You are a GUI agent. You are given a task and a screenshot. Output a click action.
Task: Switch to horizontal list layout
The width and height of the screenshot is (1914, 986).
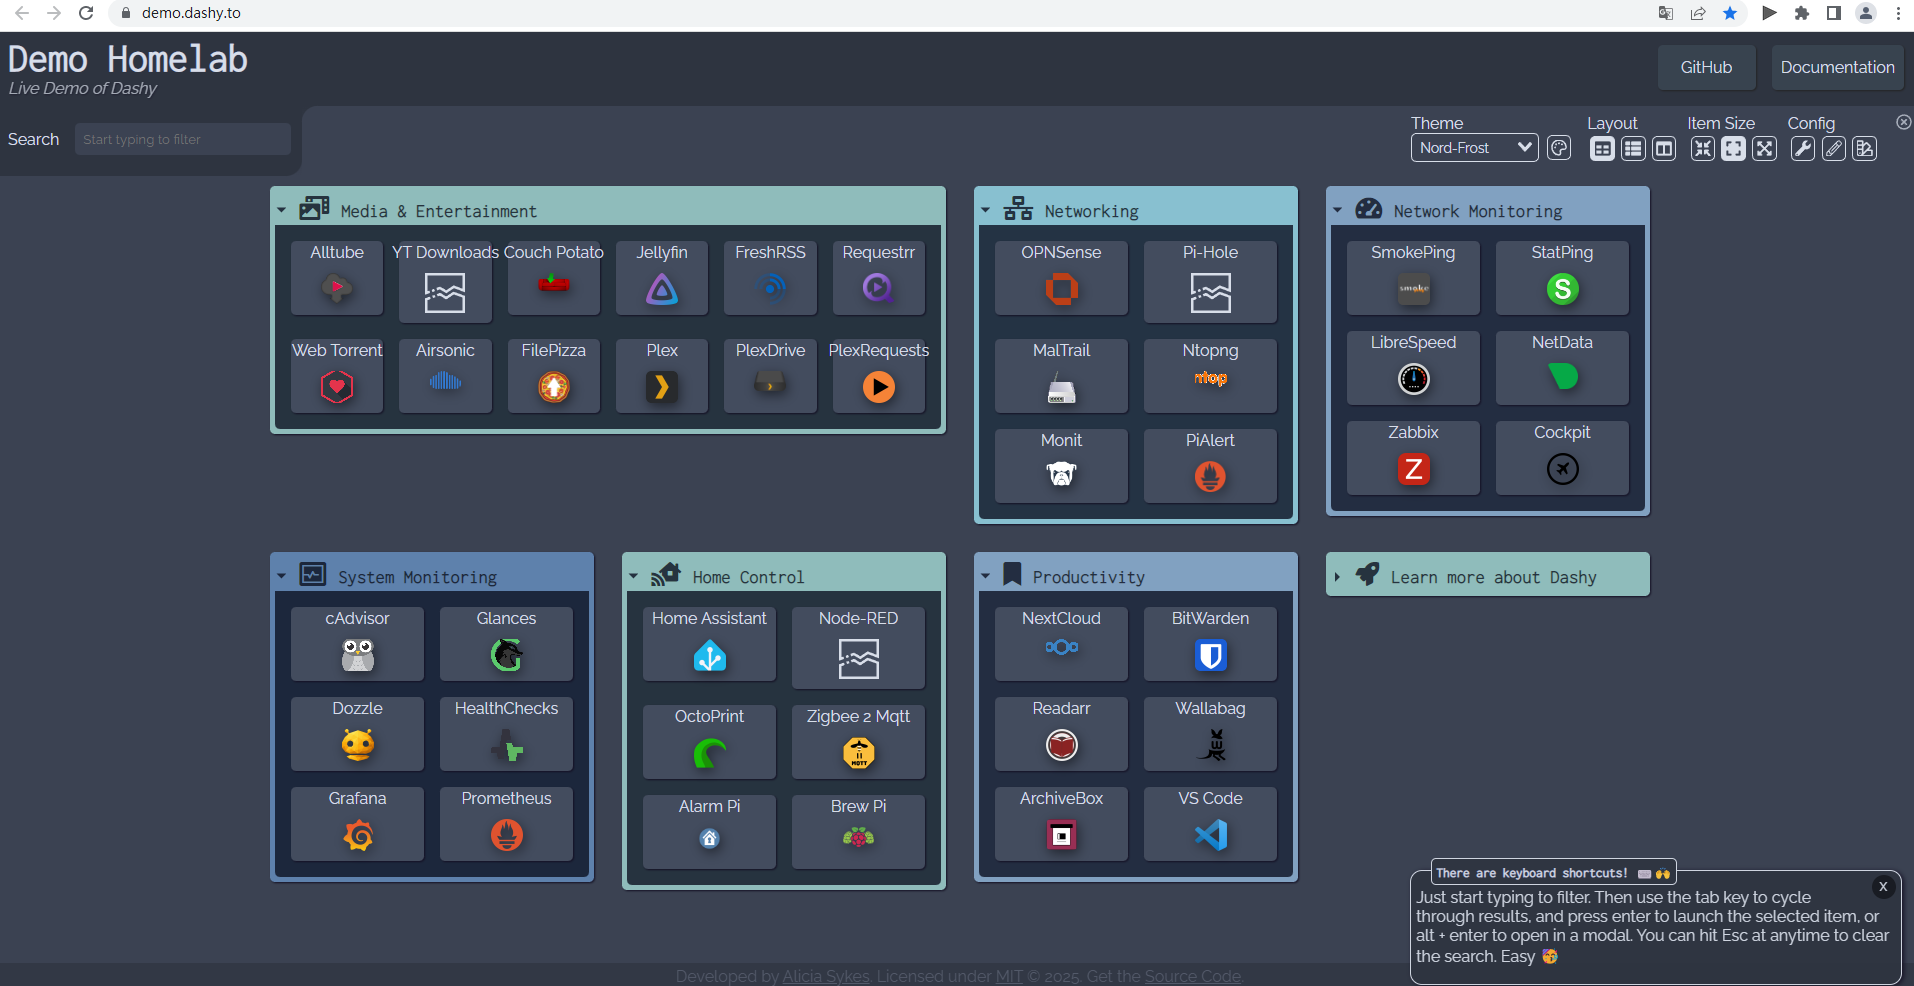point(1633,149)
